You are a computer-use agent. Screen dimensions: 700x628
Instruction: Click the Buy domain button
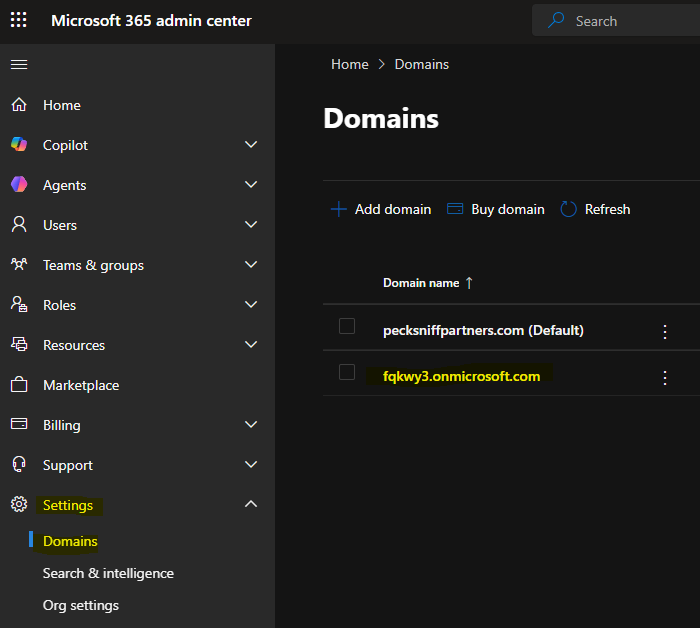[x=496, y=209]
